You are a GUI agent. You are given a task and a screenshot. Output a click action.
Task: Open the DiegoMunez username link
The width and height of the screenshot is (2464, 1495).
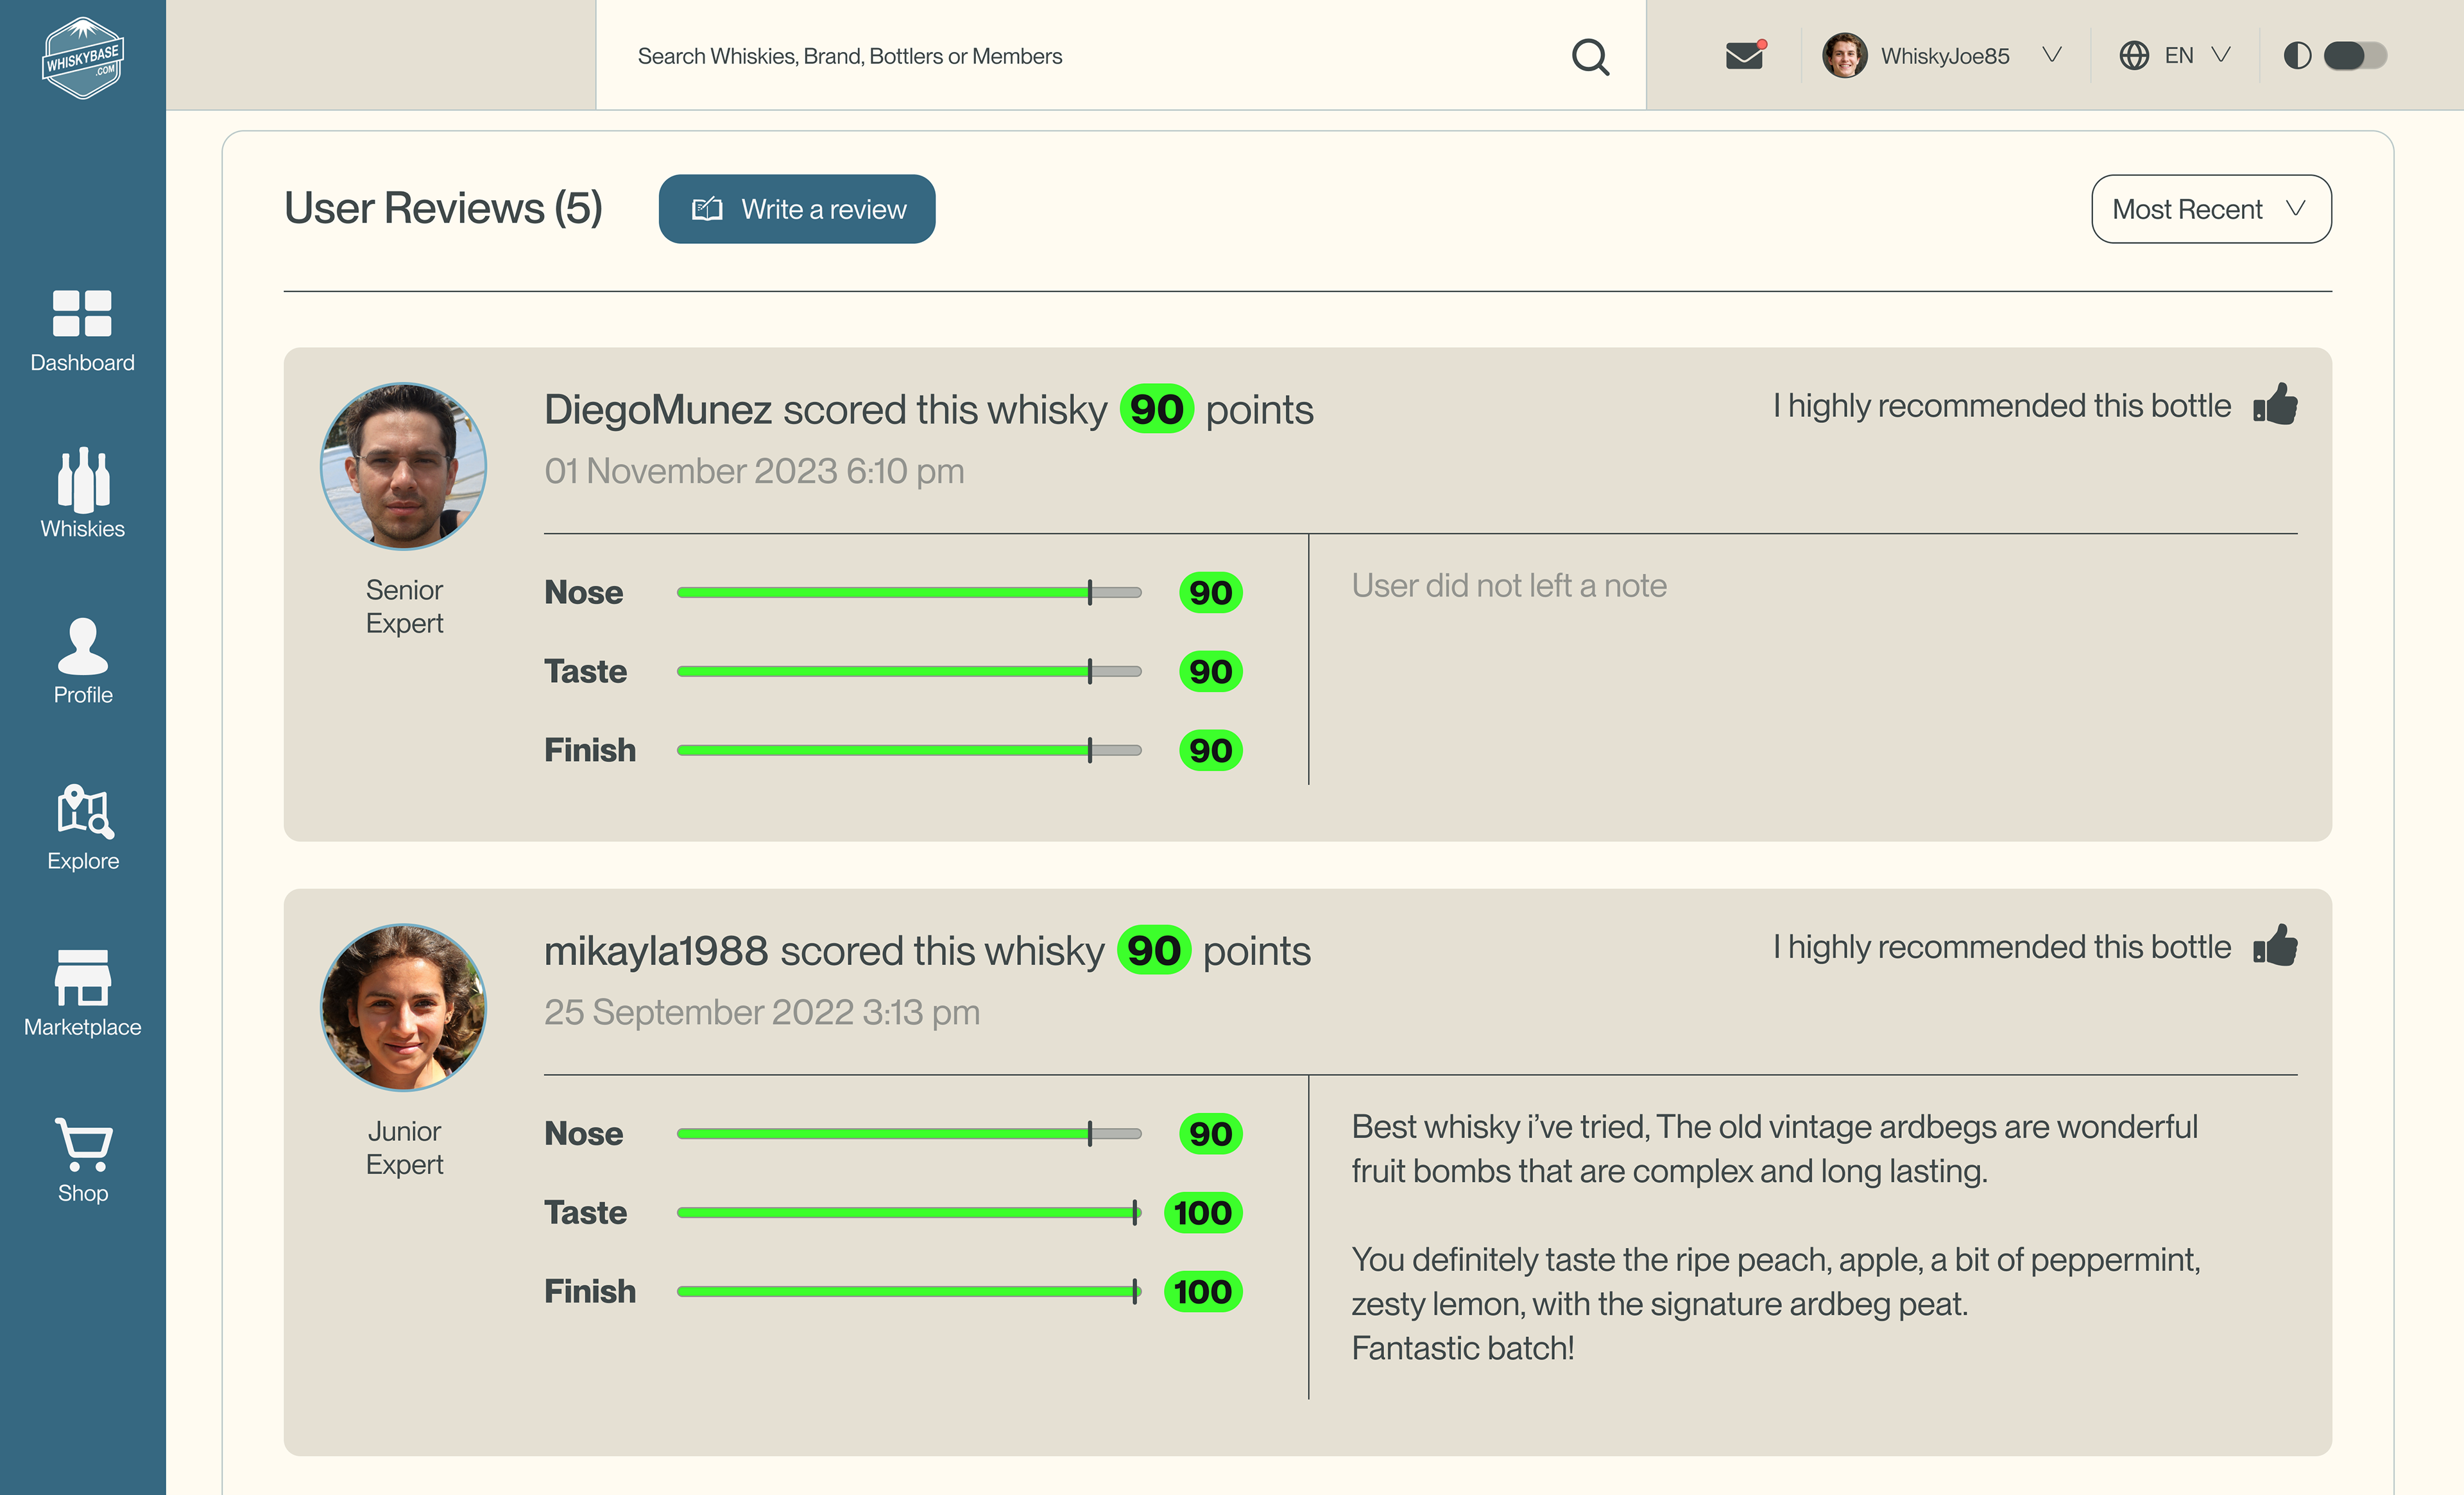tap(657, 410)
